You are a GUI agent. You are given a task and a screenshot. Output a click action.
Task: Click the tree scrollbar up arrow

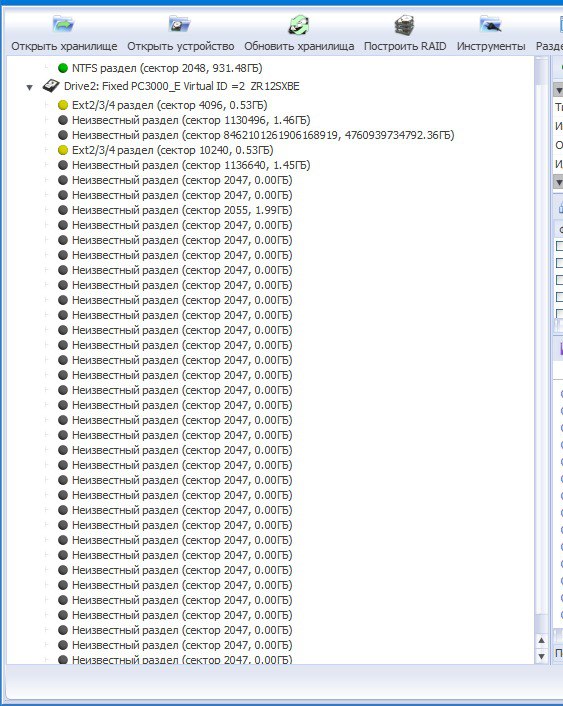click(x=541, y=640)
